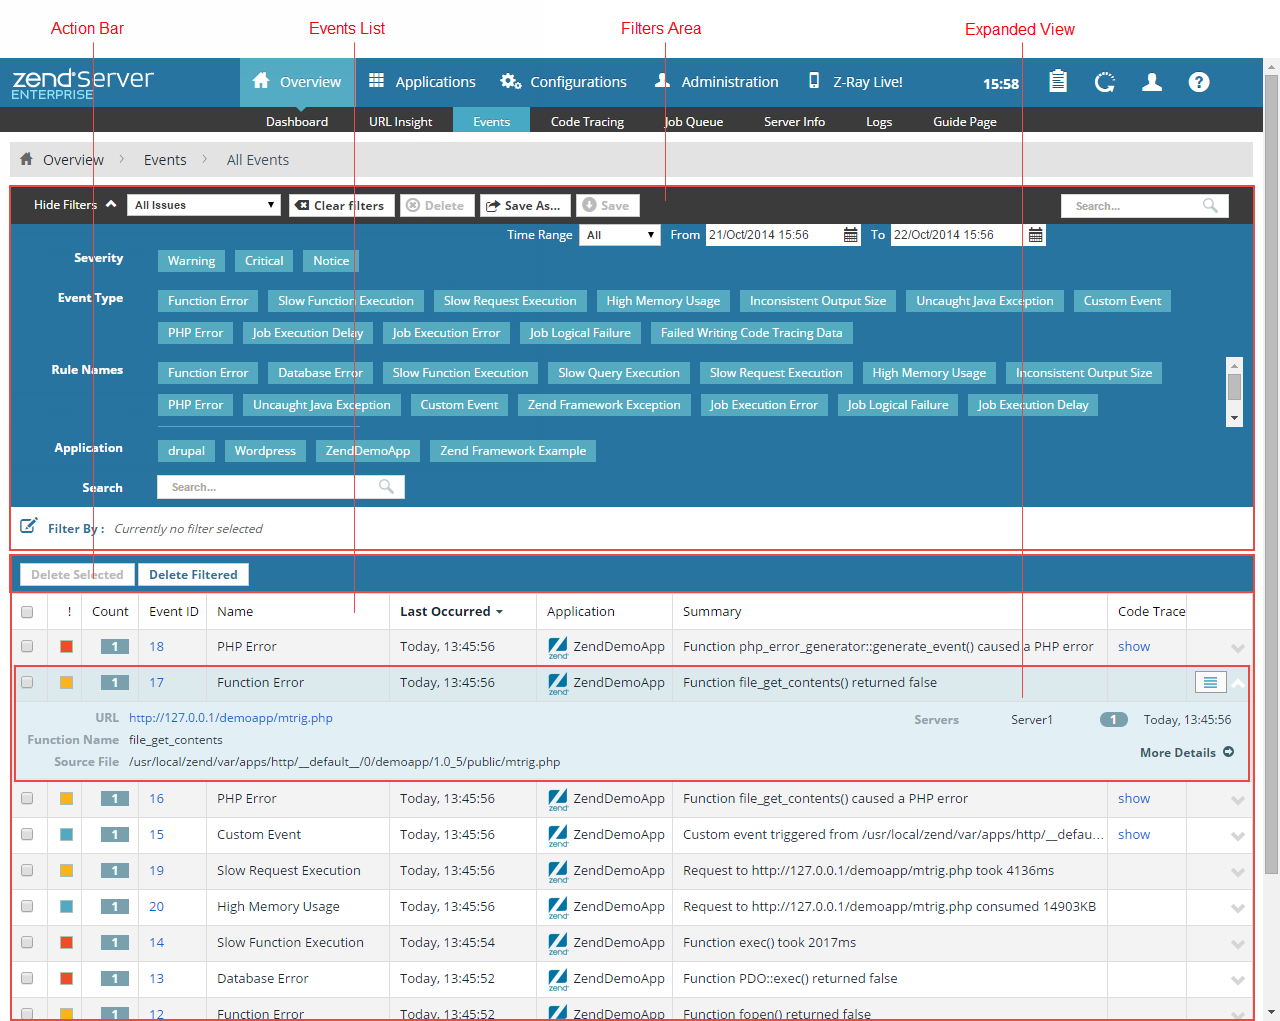Click the From date calendar icon
Image resolution: width=1280 pixels, height=1021 pixels.
[850, 235]
